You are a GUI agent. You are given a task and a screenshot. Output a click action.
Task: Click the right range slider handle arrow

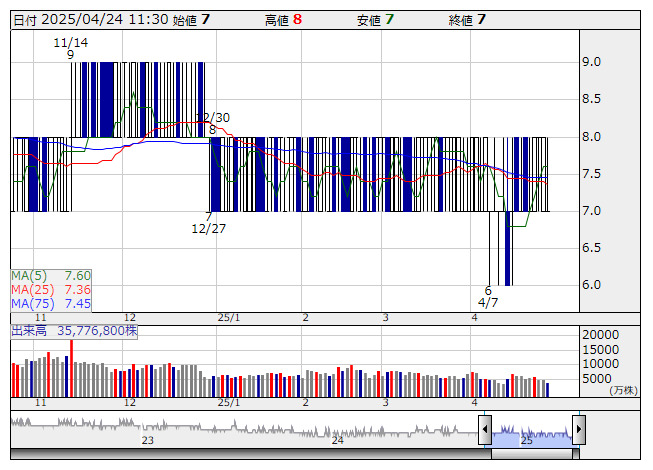pyautogui.click(x=579, y=429)
